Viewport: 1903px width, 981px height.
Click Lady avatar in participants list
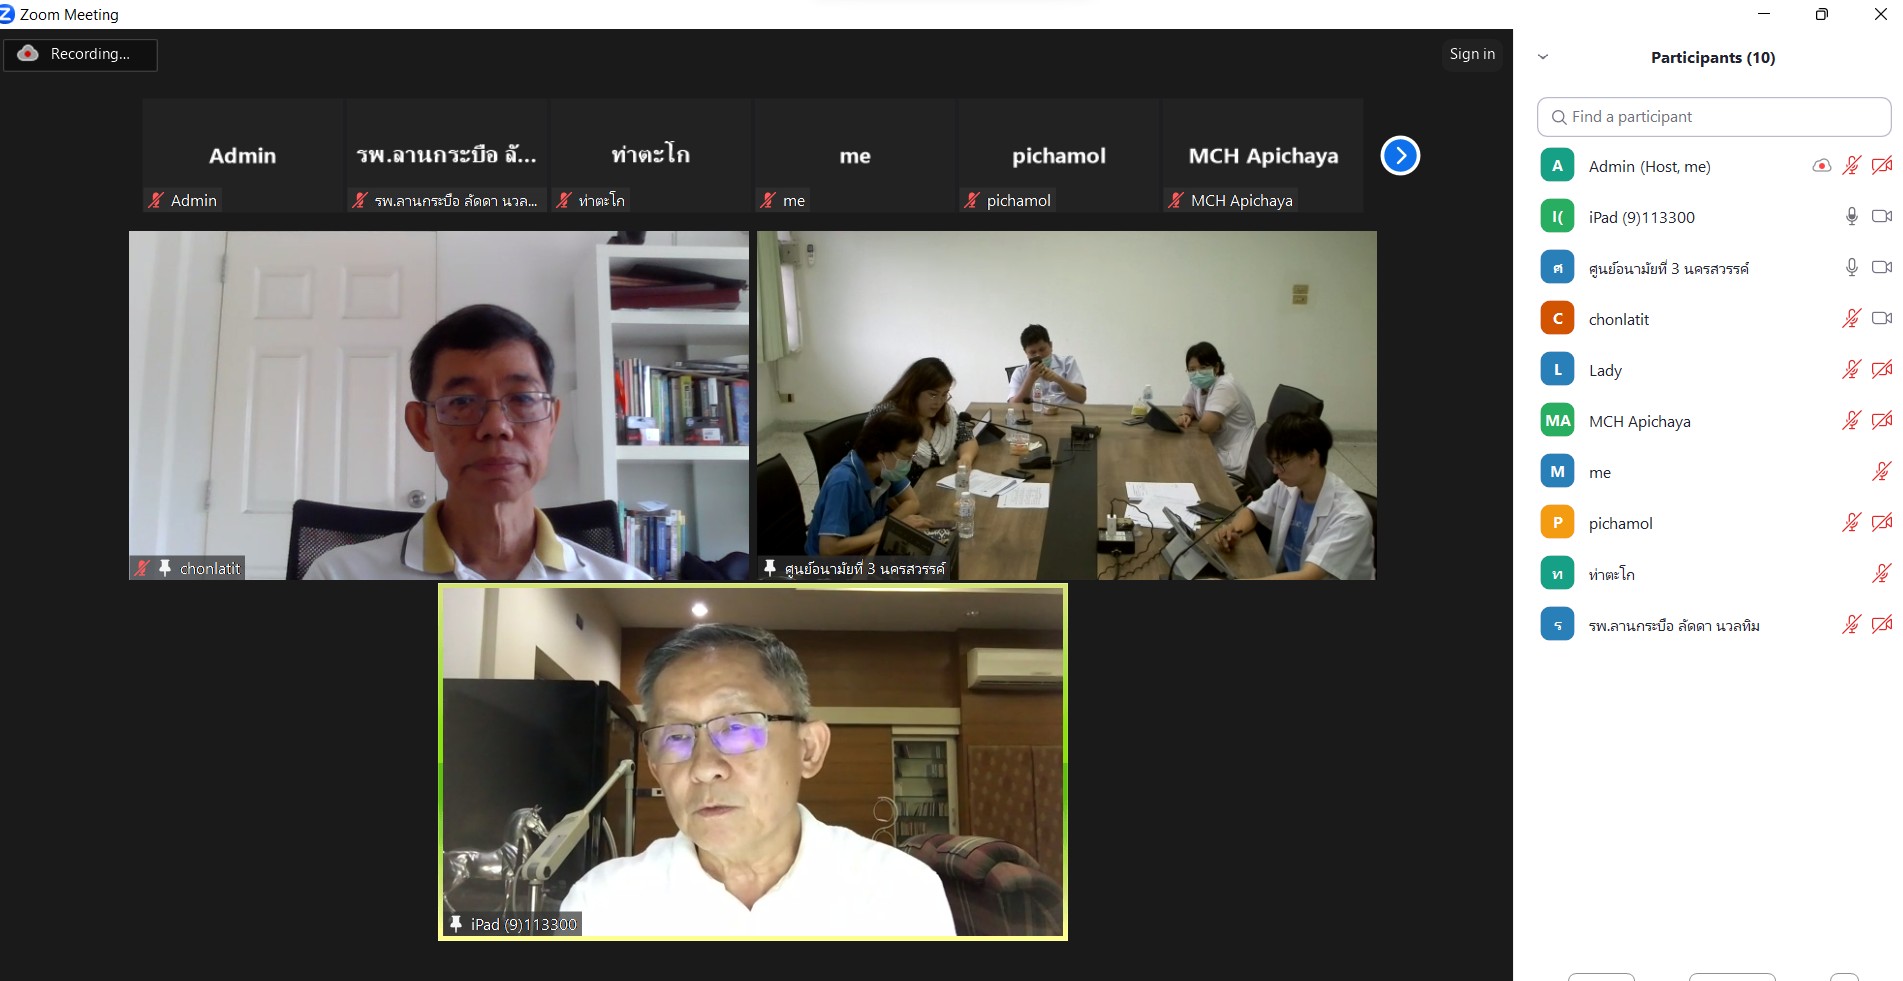click(1557, 370)
